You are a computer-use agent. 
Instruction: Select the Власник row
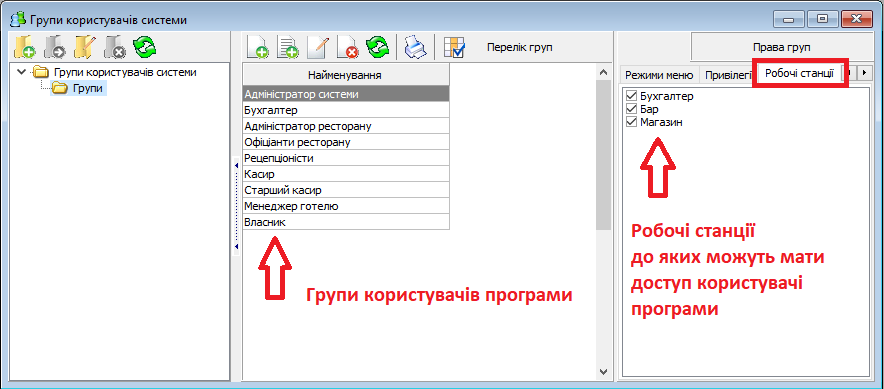tap(346, 222)
